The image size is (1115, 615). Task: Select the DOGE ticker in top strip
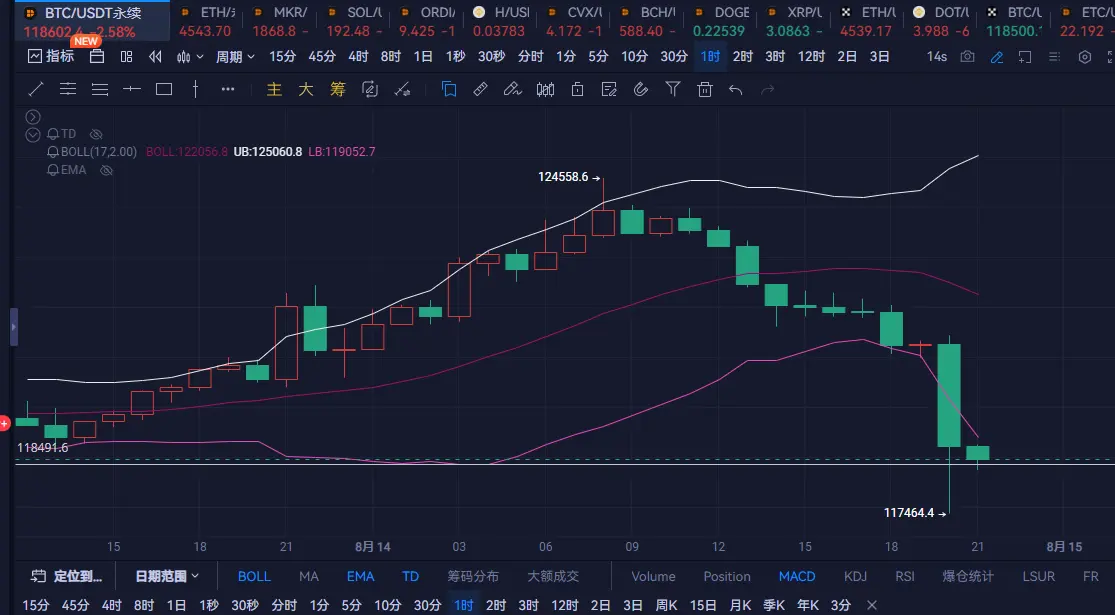pyautogui.click(x=722, y=21)
